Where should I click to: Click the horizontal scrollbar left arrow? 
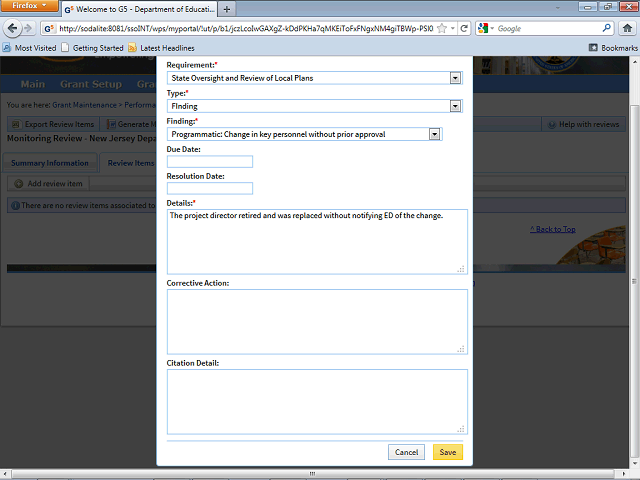[x=5, y=473]
